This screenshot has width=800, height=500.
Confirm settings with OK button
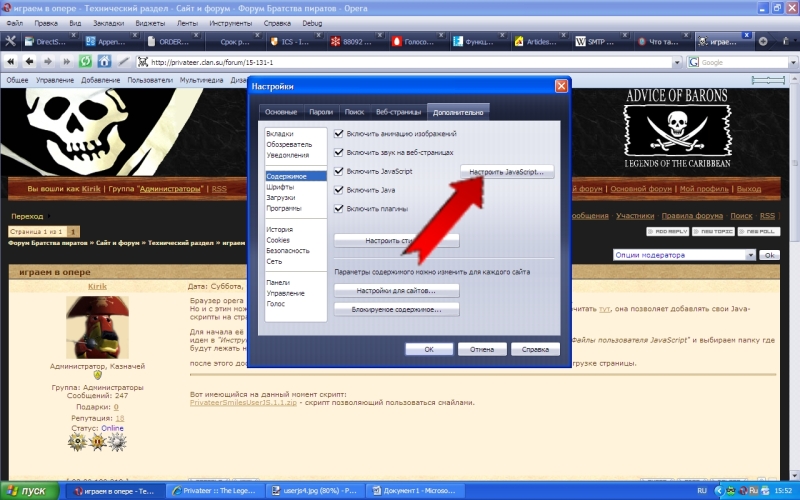point(429,349)
